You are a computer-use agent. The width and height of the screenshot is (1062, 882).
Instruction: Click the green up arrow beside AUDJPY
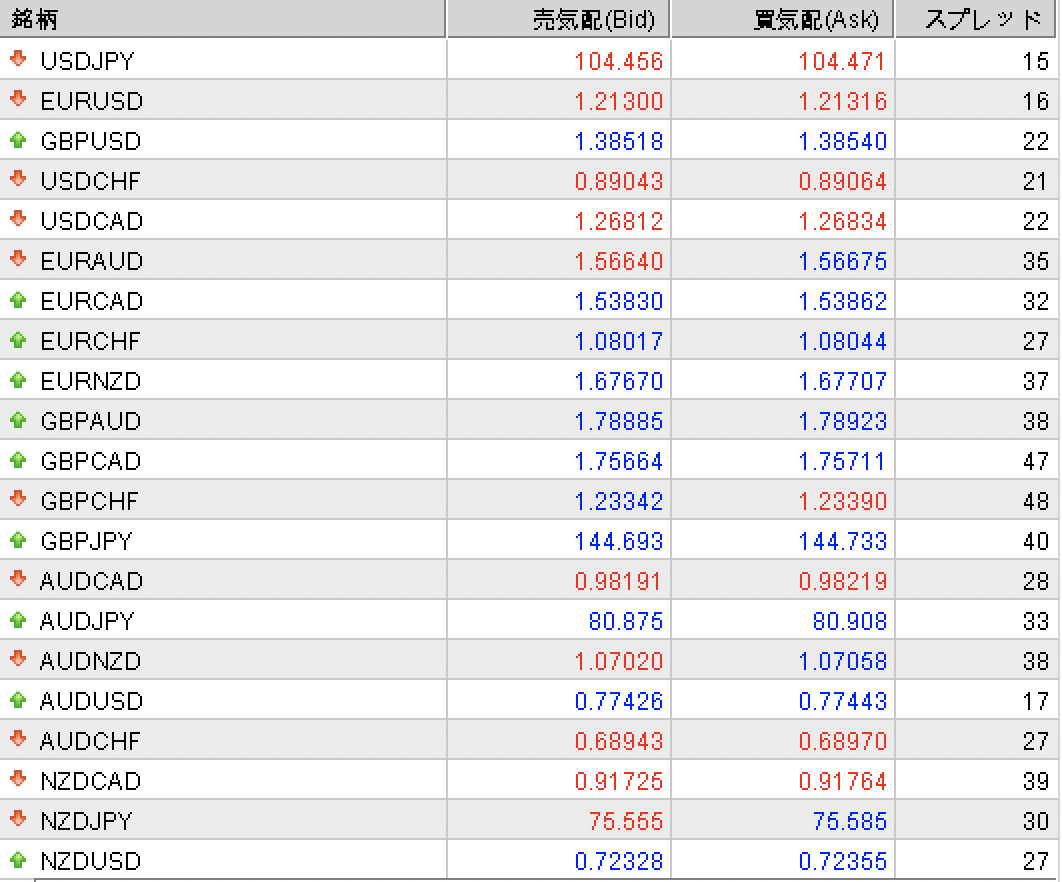[x=18, y=620]
